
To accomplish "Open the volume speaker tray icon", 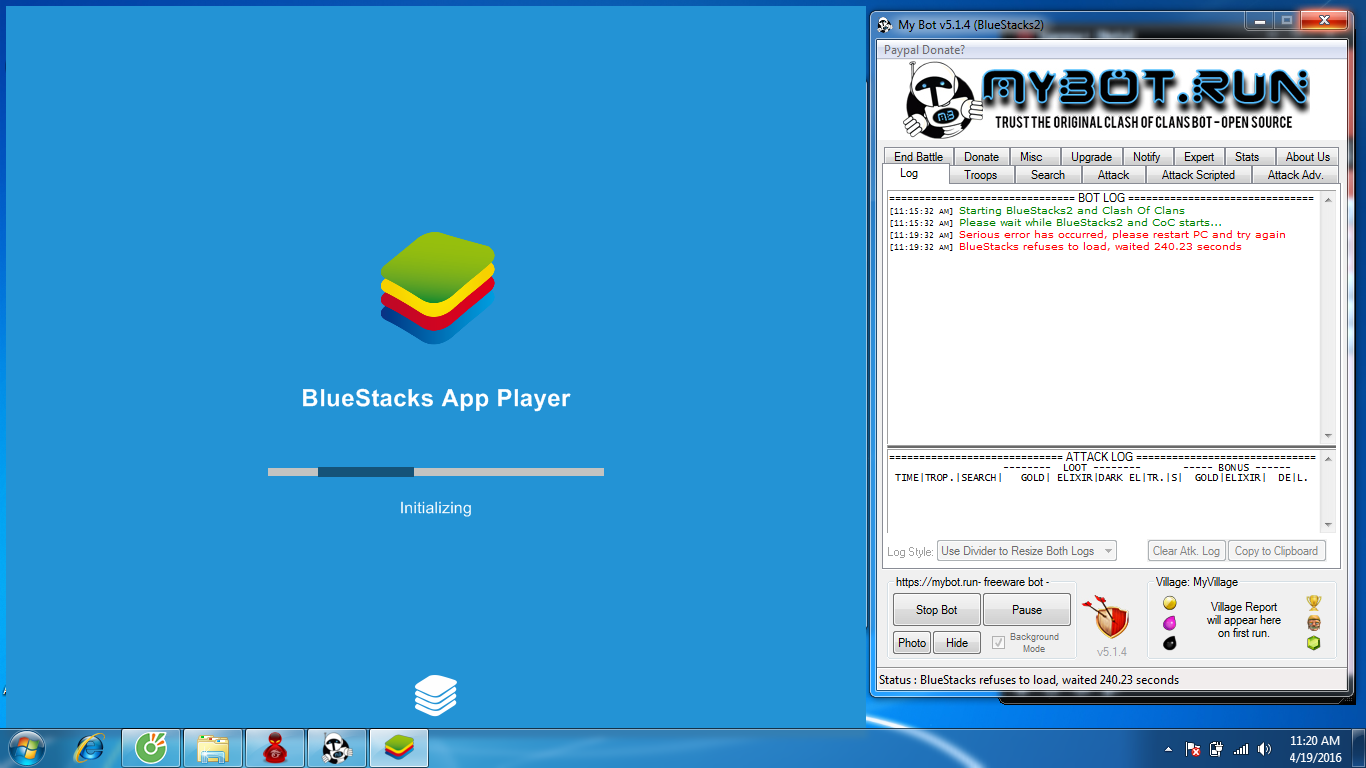I will point(1265,749).
